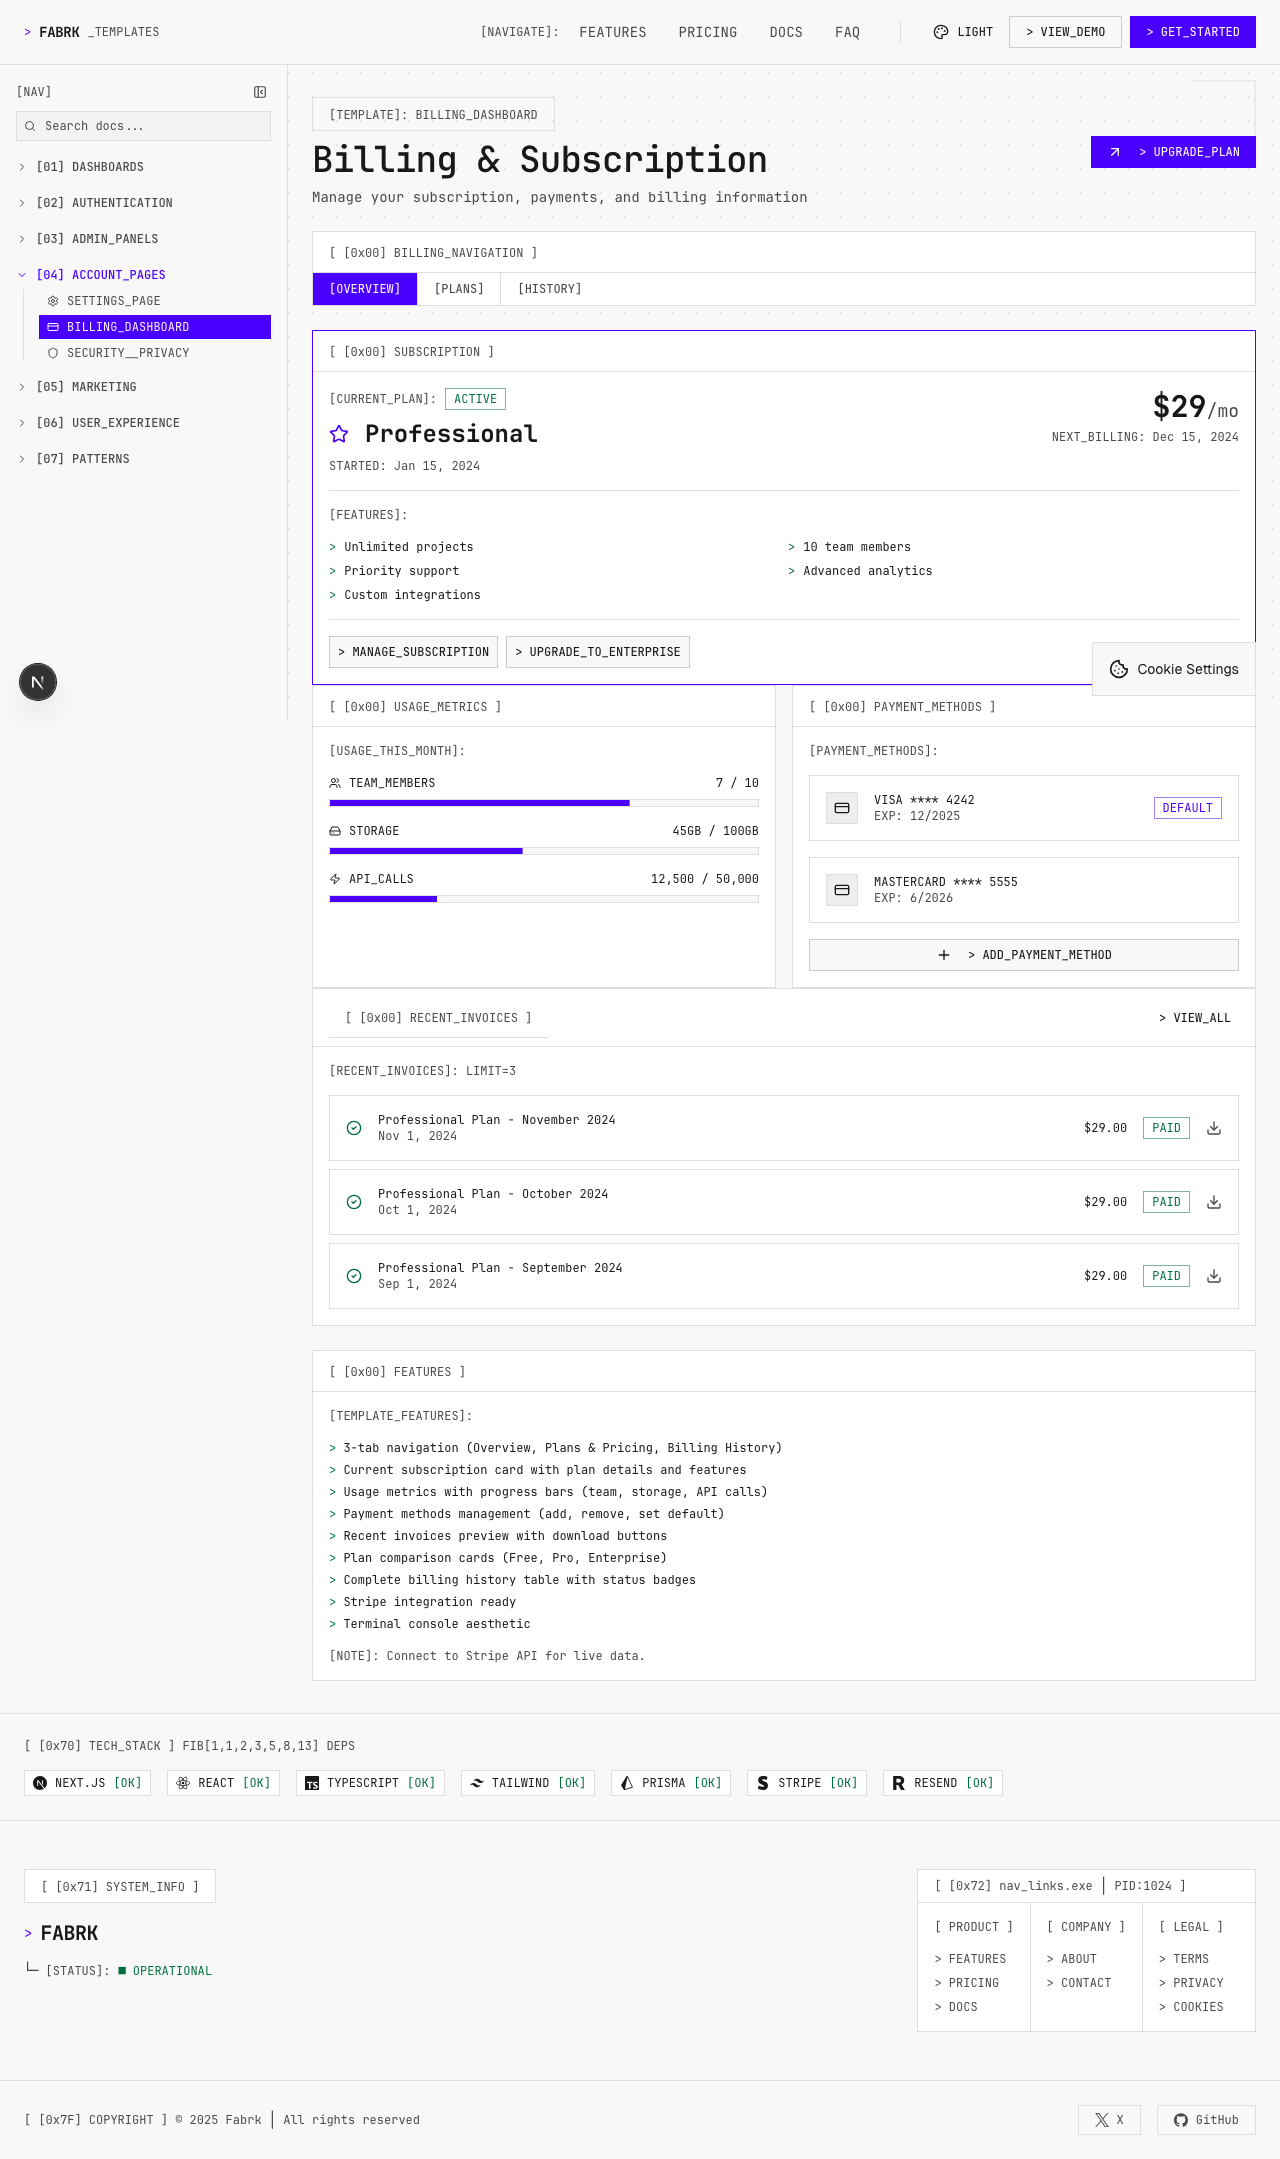
Task: Click the paid checkmark icon for November invoice
Action: 354,1128
